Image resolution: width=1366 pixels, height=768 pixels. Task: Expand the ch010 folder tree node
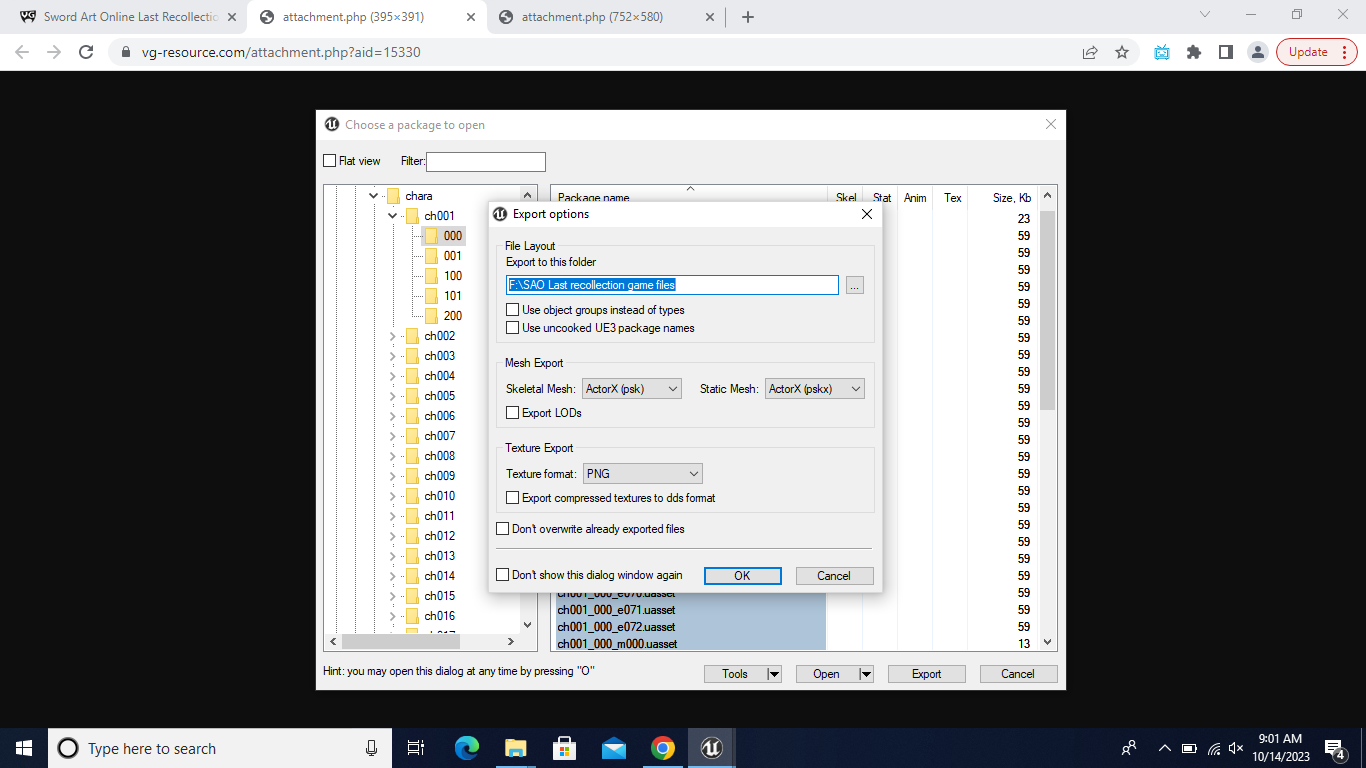tap(392, 496)
